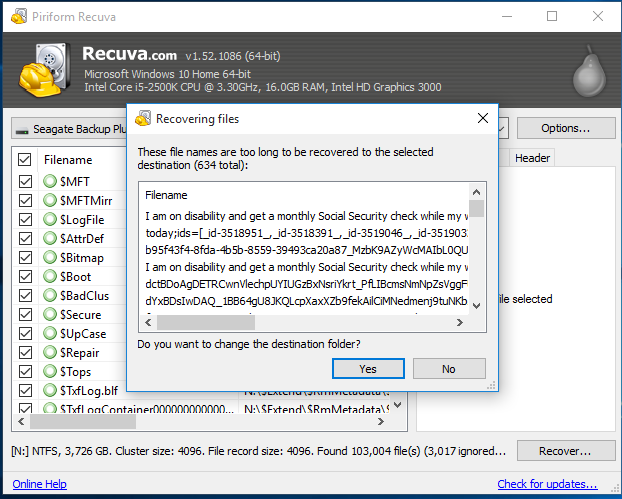Click the green status icon for $Tops

tap(50, 371)
